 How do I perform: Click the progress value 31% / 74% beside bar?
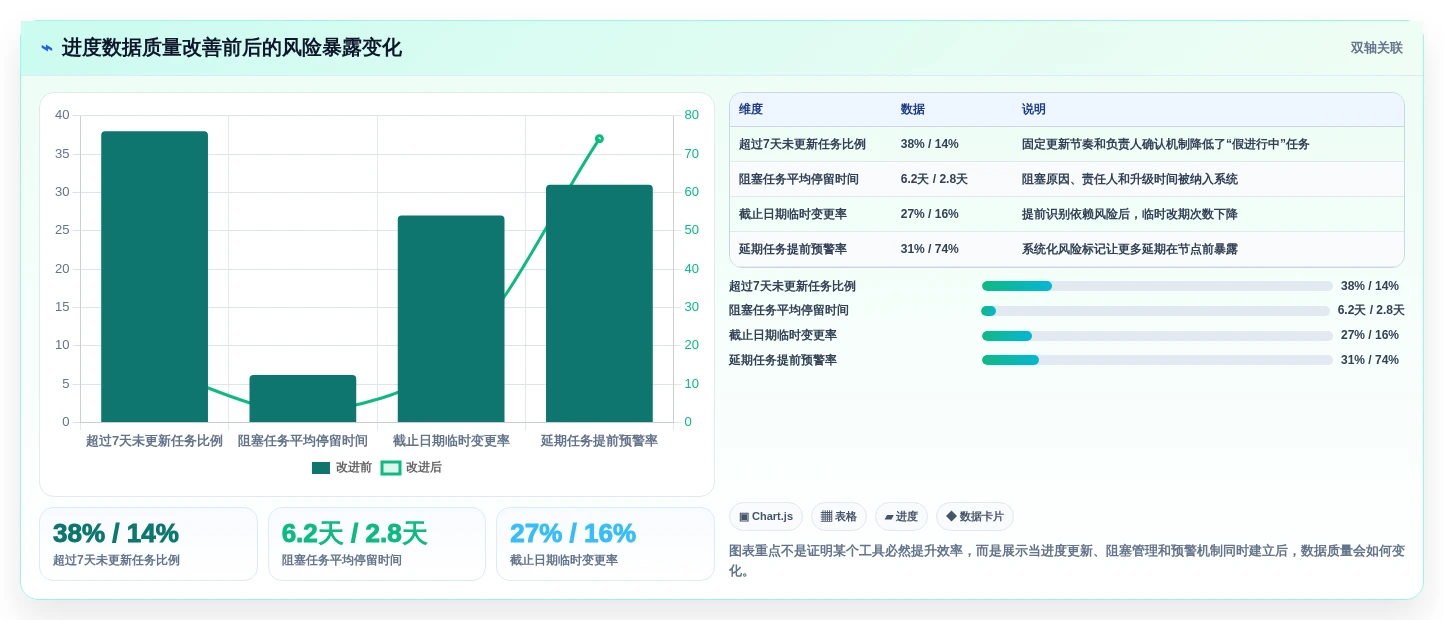pyautogui.click(x=1370, y=360)
